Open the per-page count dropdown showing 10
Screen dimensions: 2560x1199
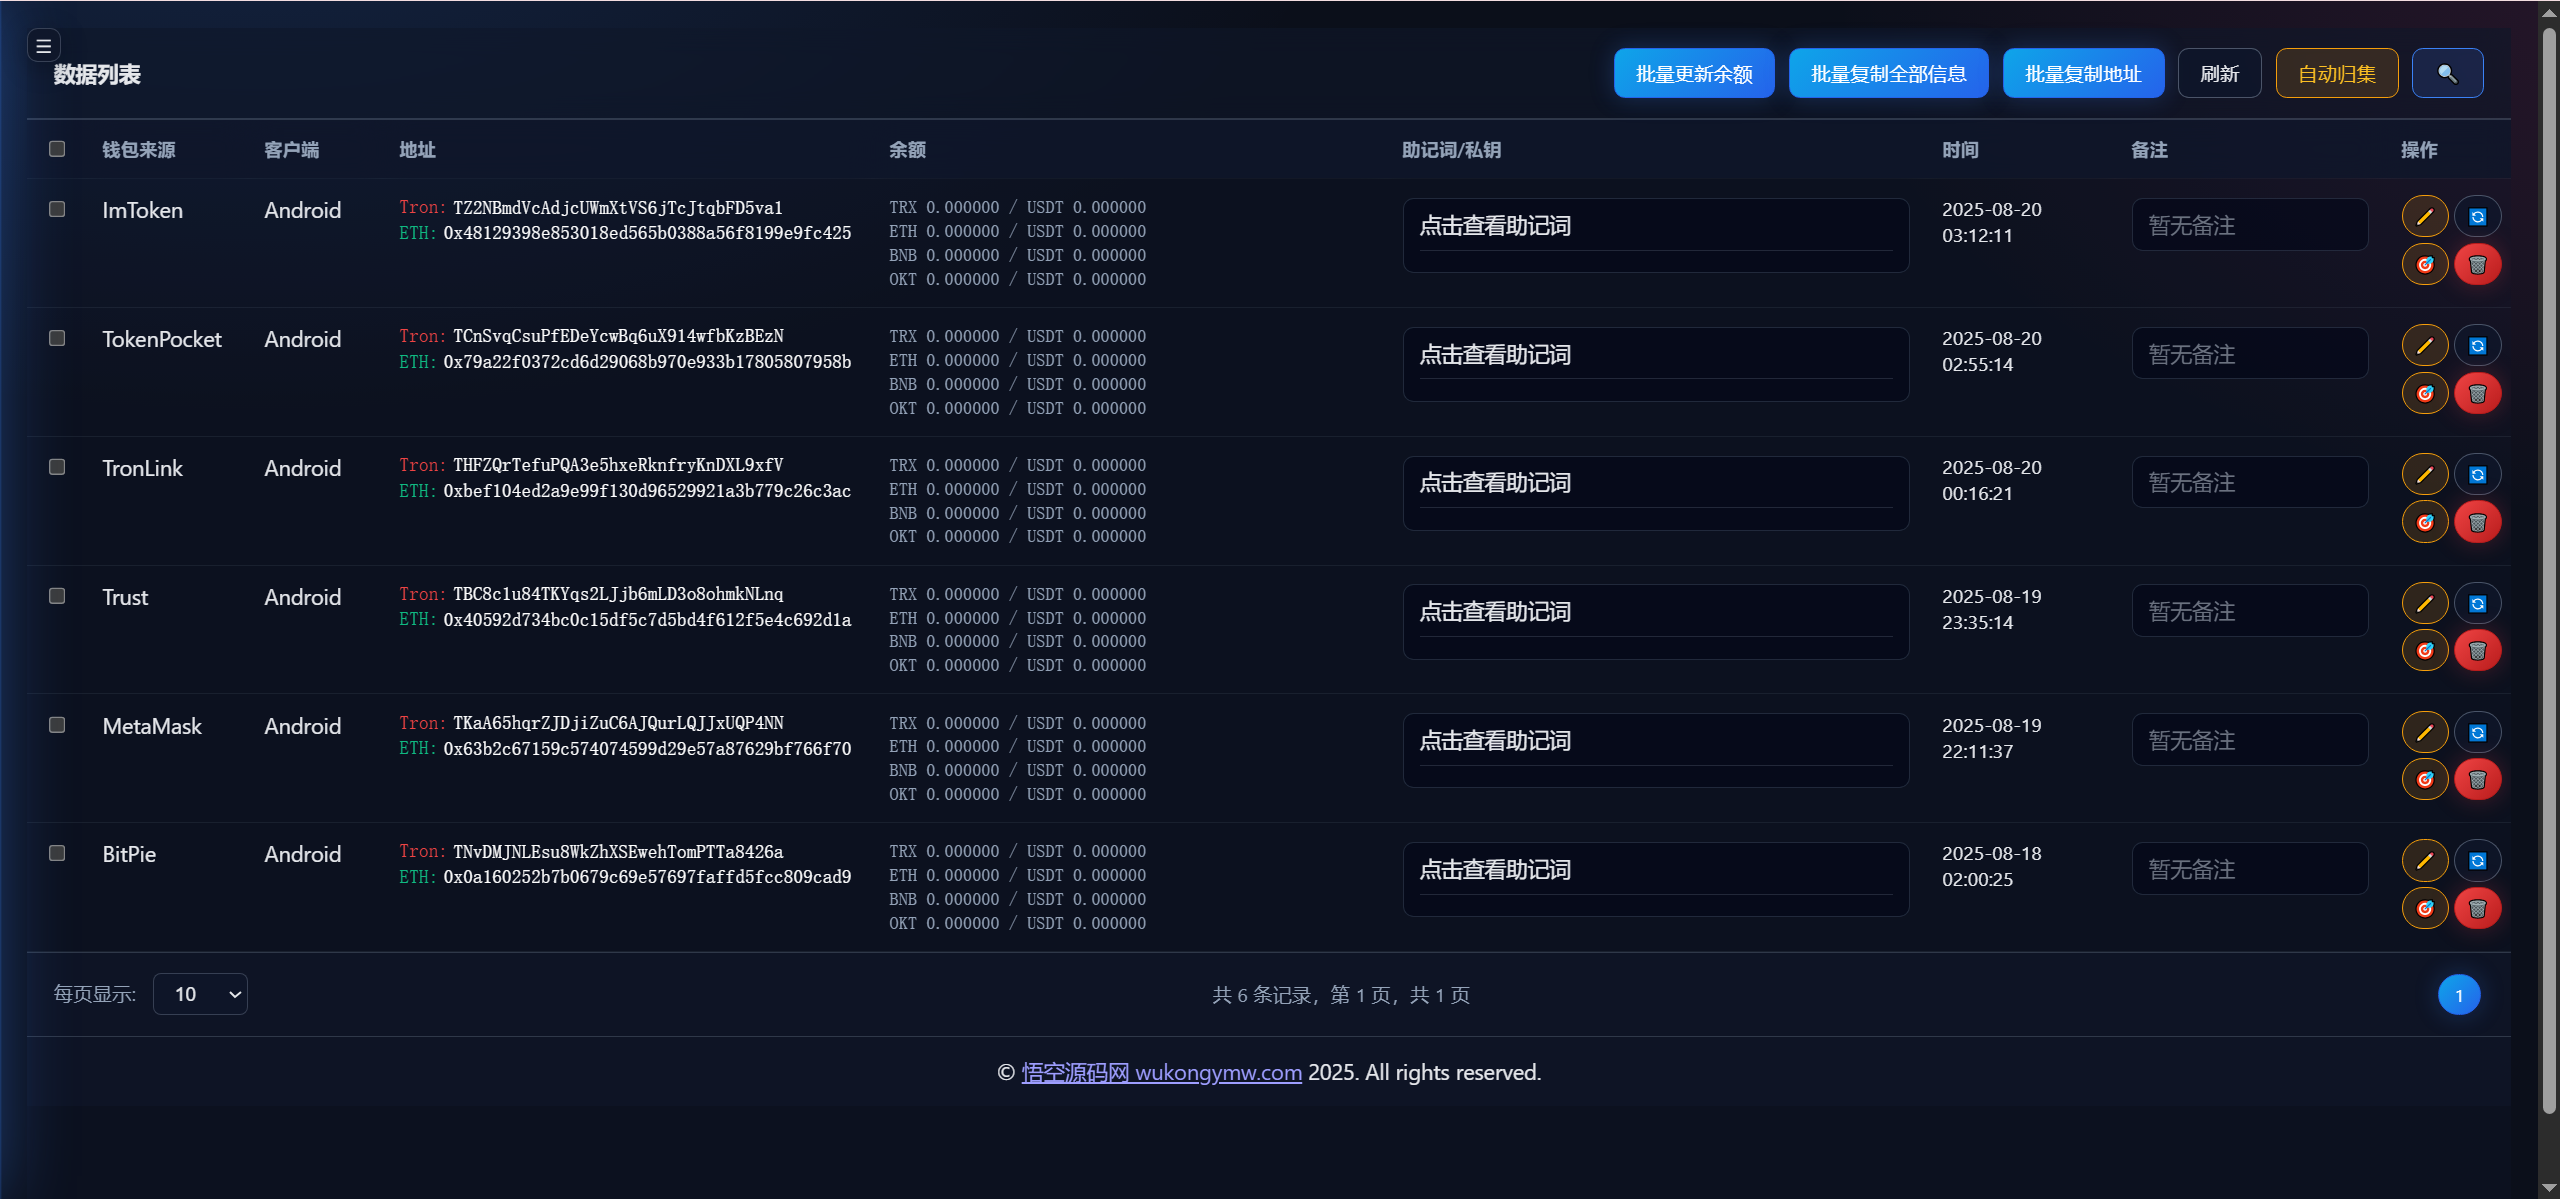(200, 994)
